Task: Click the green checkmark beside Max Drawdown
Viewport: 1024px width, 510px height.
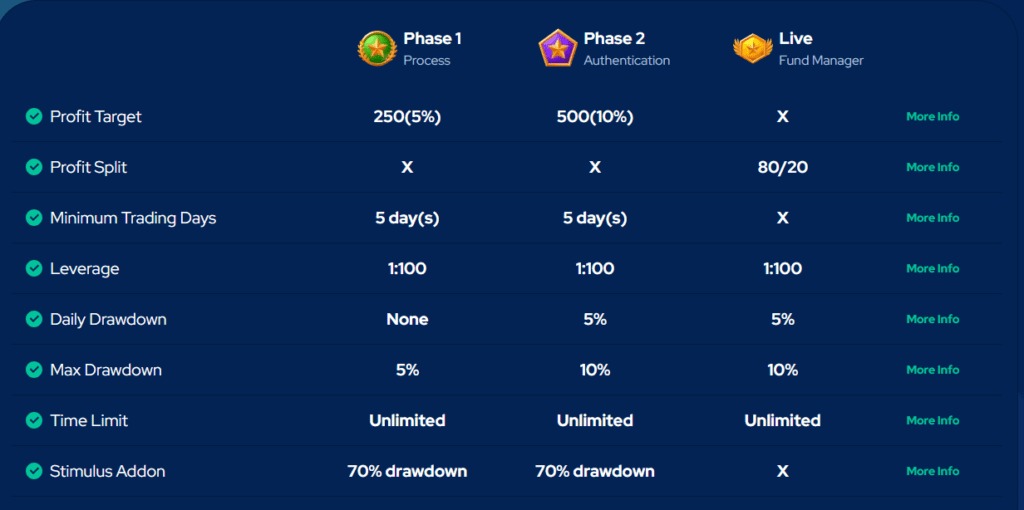Action: coord(34,370)
